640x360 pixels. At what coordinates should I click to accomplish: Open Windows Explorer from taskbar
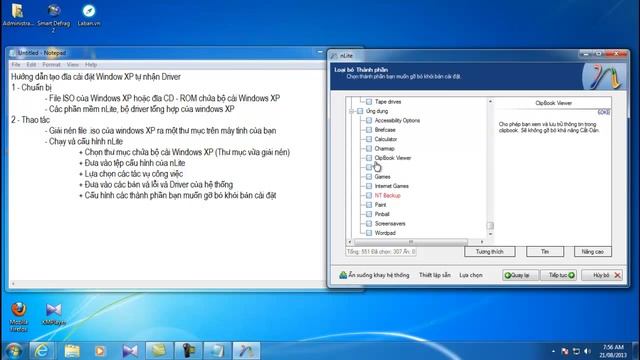click(72, 351)
